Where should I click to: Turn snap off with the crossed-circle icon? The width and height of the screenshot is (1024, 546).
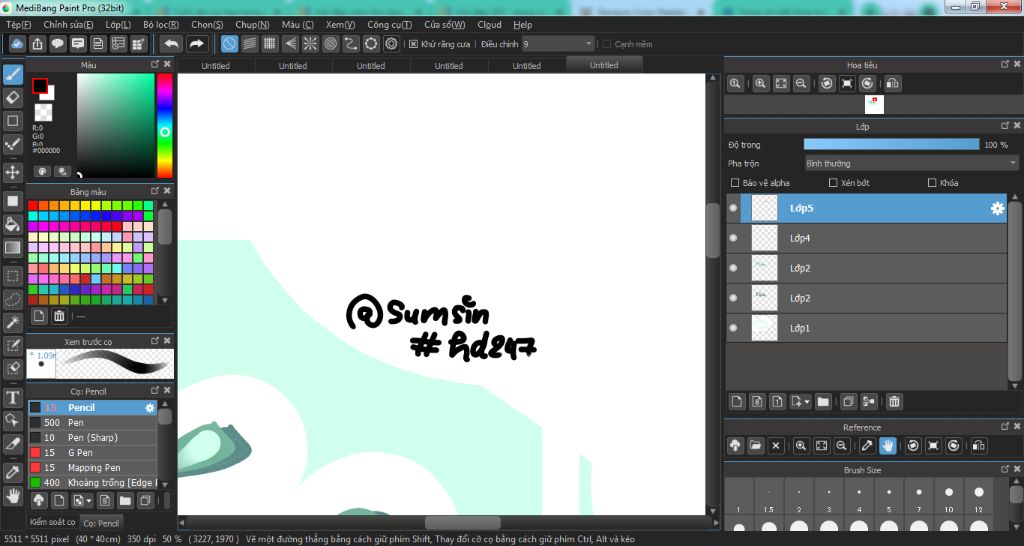[x=229, y=44]
